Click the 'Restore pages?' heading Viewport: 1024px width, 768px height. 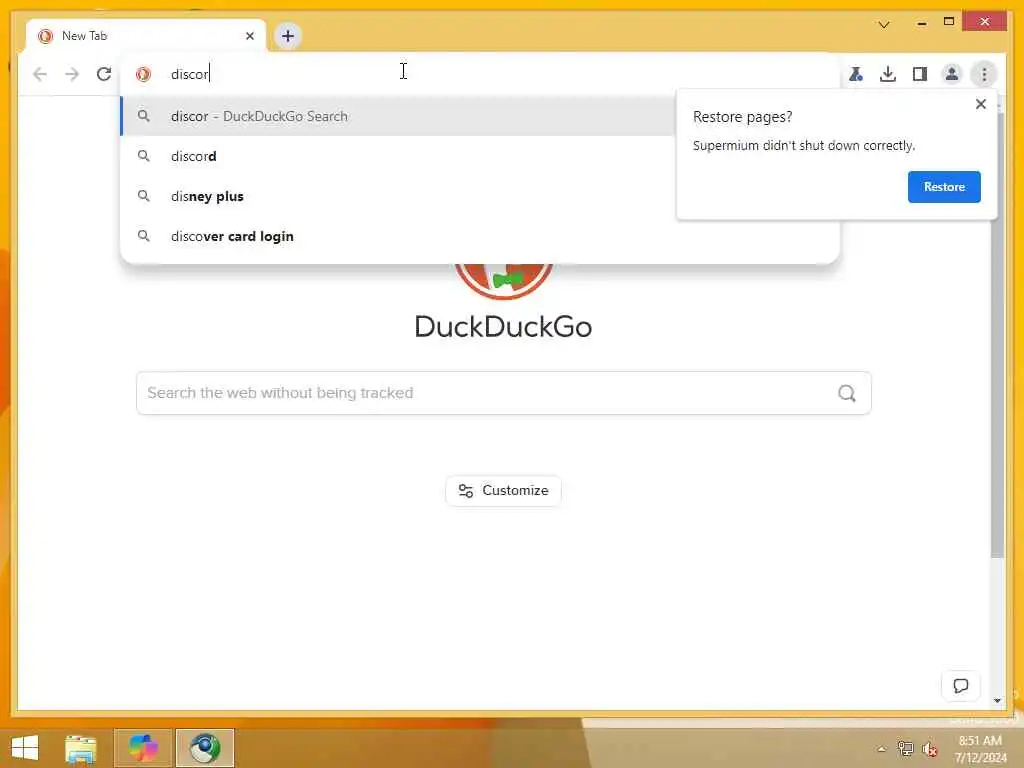(x=742, y=117)
